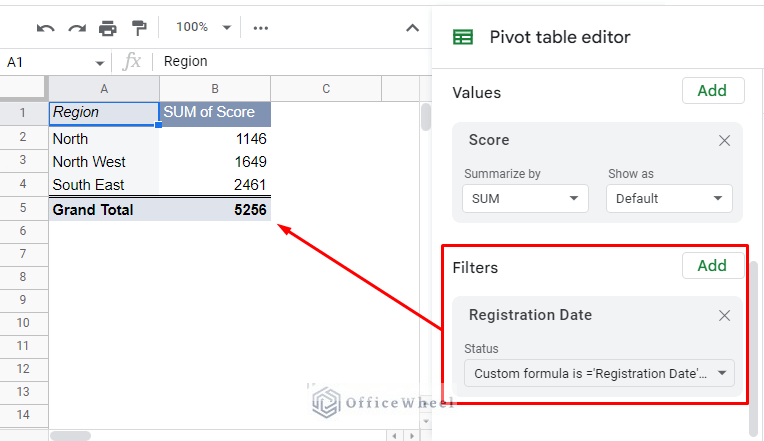The width and height of the screenshot is (764, 441).
Task: Click the Undo arrow icon
Action: [x=45, y=28]
